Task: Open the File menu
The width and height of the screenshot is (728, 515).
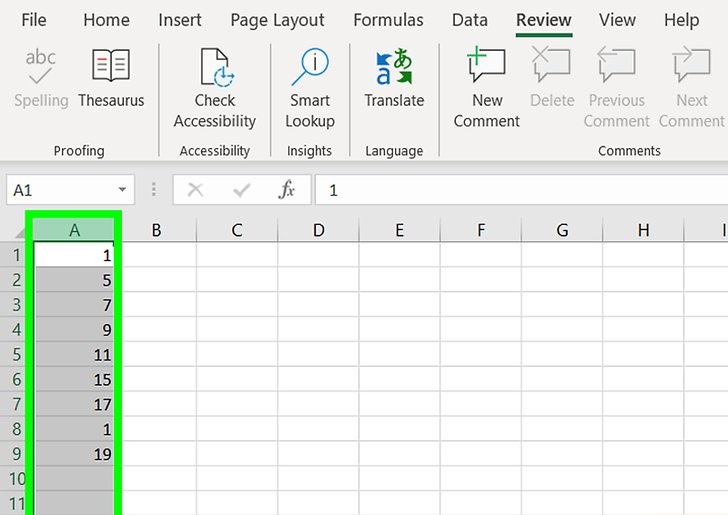Action: coord(34,20)
